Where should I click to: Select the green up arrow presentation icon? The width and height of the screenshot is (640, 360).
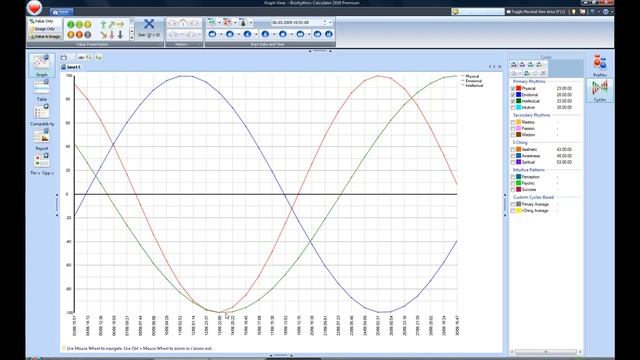click(x=103, y=25)
